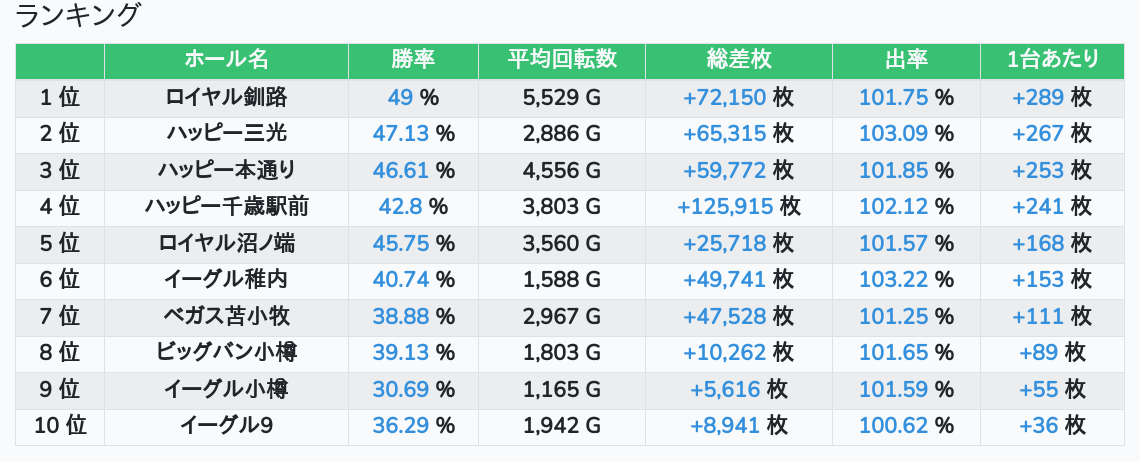The height and width of the screenshot is (462, 1140).
Task: Click the ビッグバン小樽 hall name
Action: (226, 353)
